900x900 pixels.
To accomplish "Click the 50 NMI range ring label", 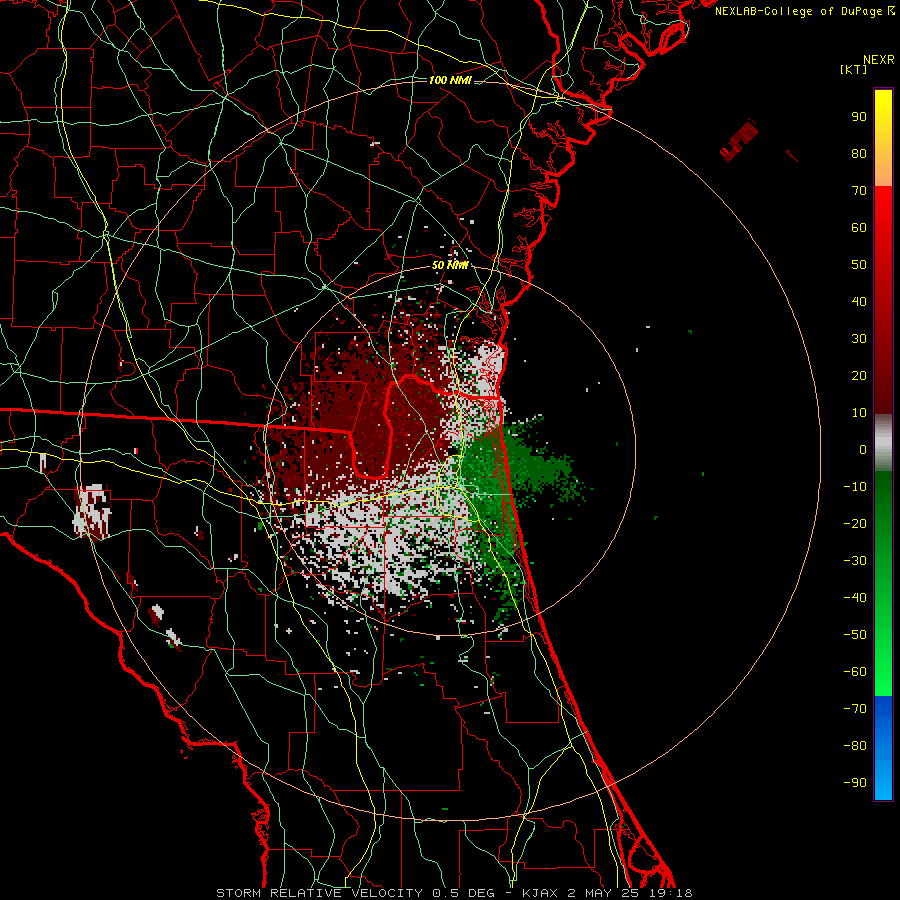I will click(449, 265).
